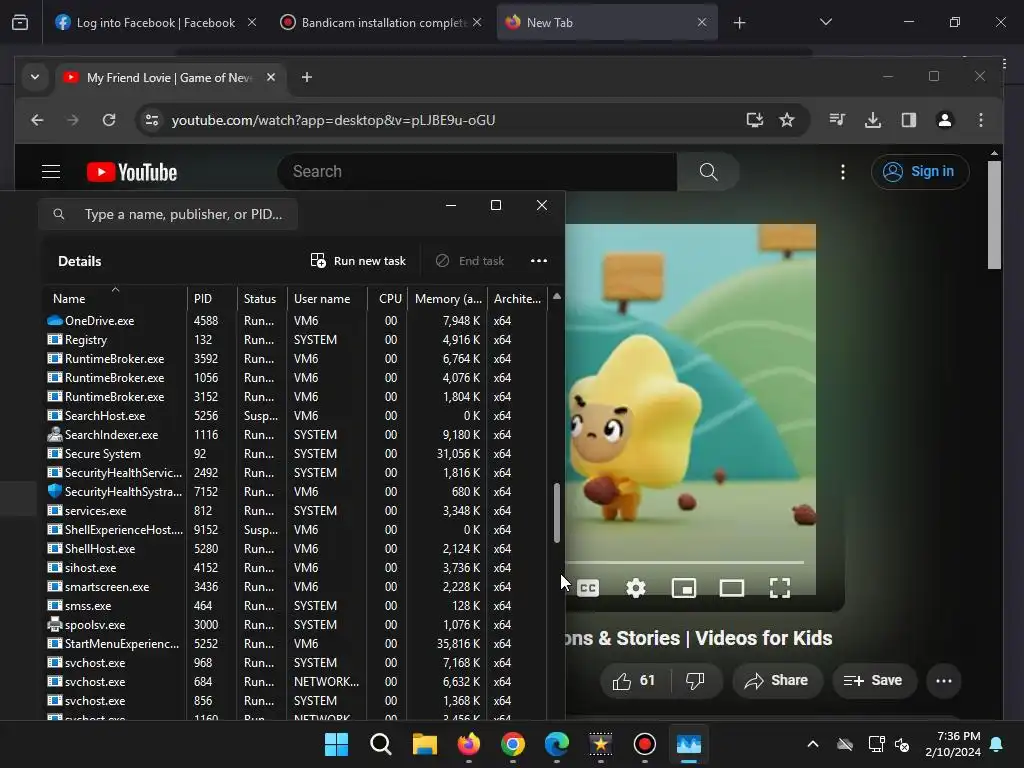Switch to Bandicam installation tab
1024x768 pixels.
(381, 22)
